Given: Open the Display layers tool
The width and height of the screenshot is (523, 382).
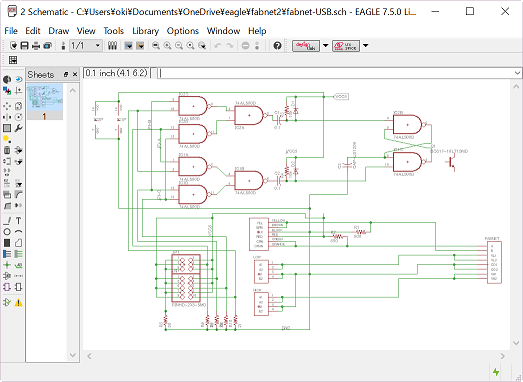Looking at the screenshot, I should coord(7,91).
